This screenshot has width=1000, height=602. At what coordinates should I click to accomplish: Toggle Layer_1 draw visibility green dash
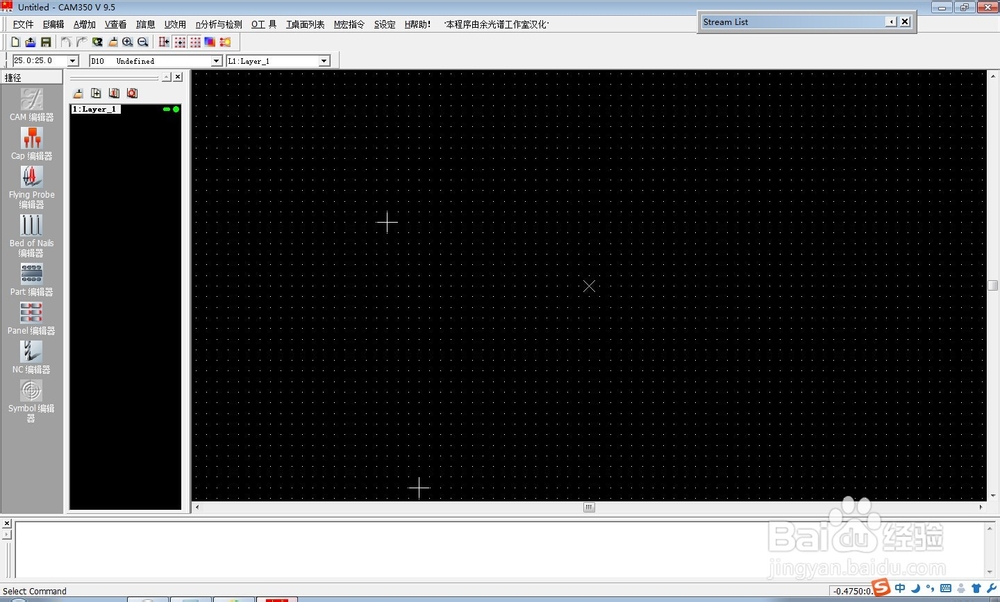click(166, 109)
